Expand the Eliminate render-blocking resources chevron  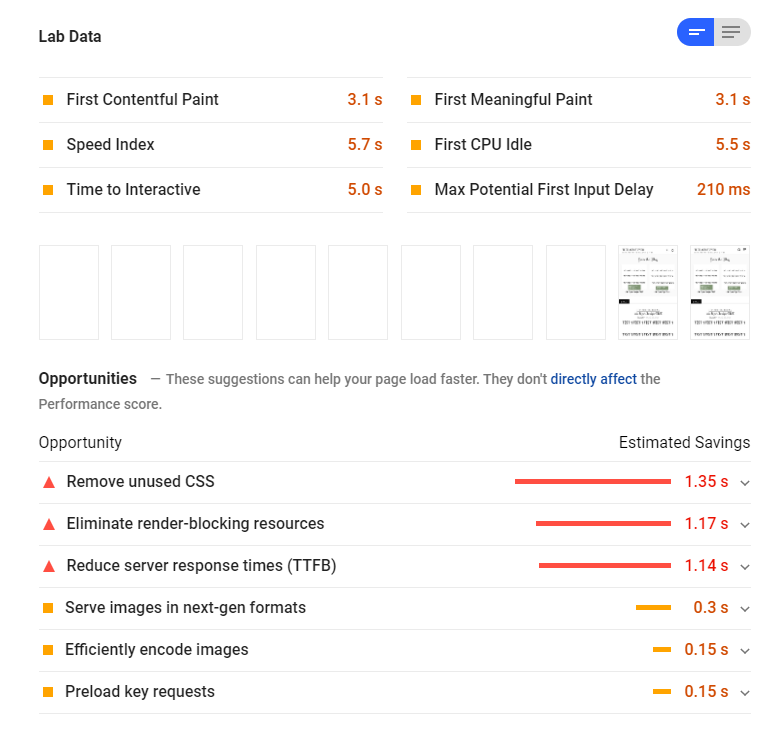pyautogui.click(x=745, y=525)
